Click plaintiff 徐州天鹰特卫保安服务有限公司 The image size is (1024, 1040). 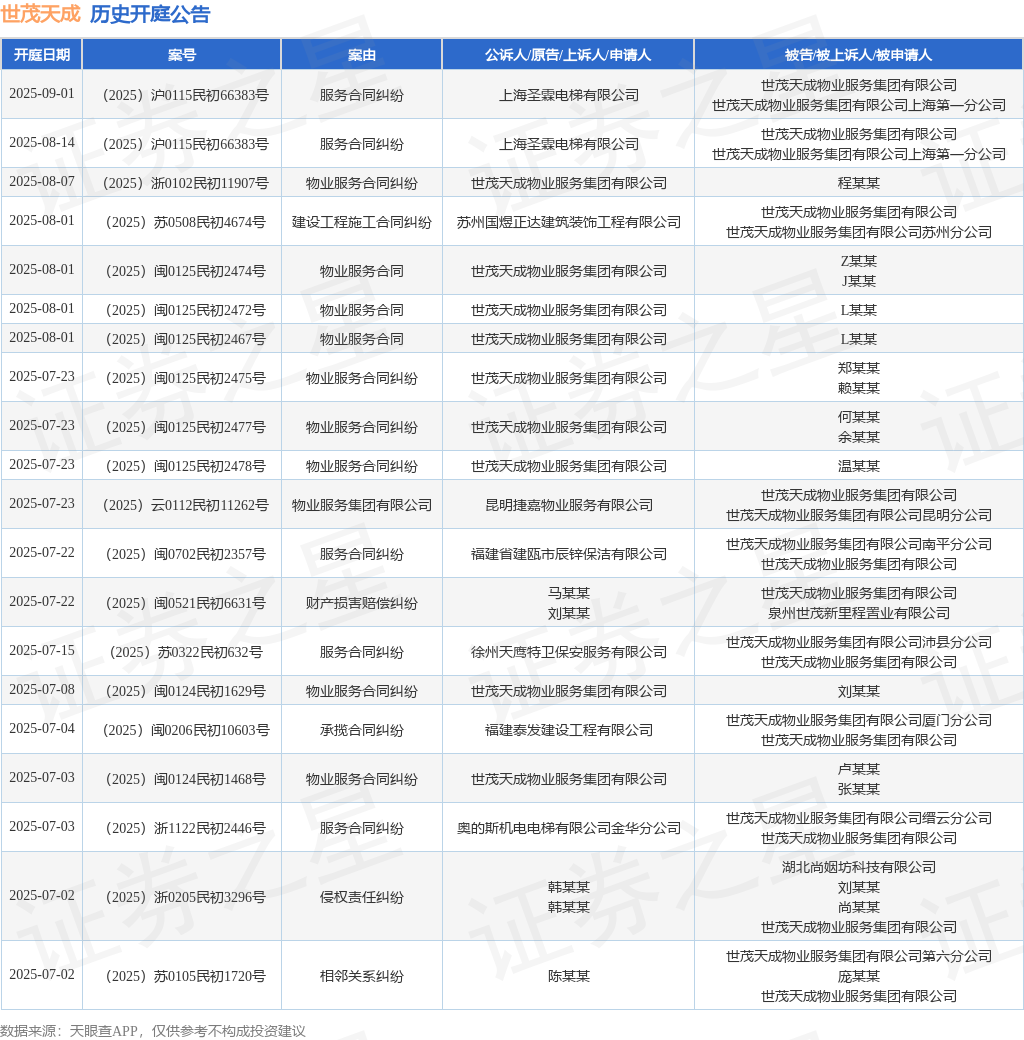click(568, 653)
